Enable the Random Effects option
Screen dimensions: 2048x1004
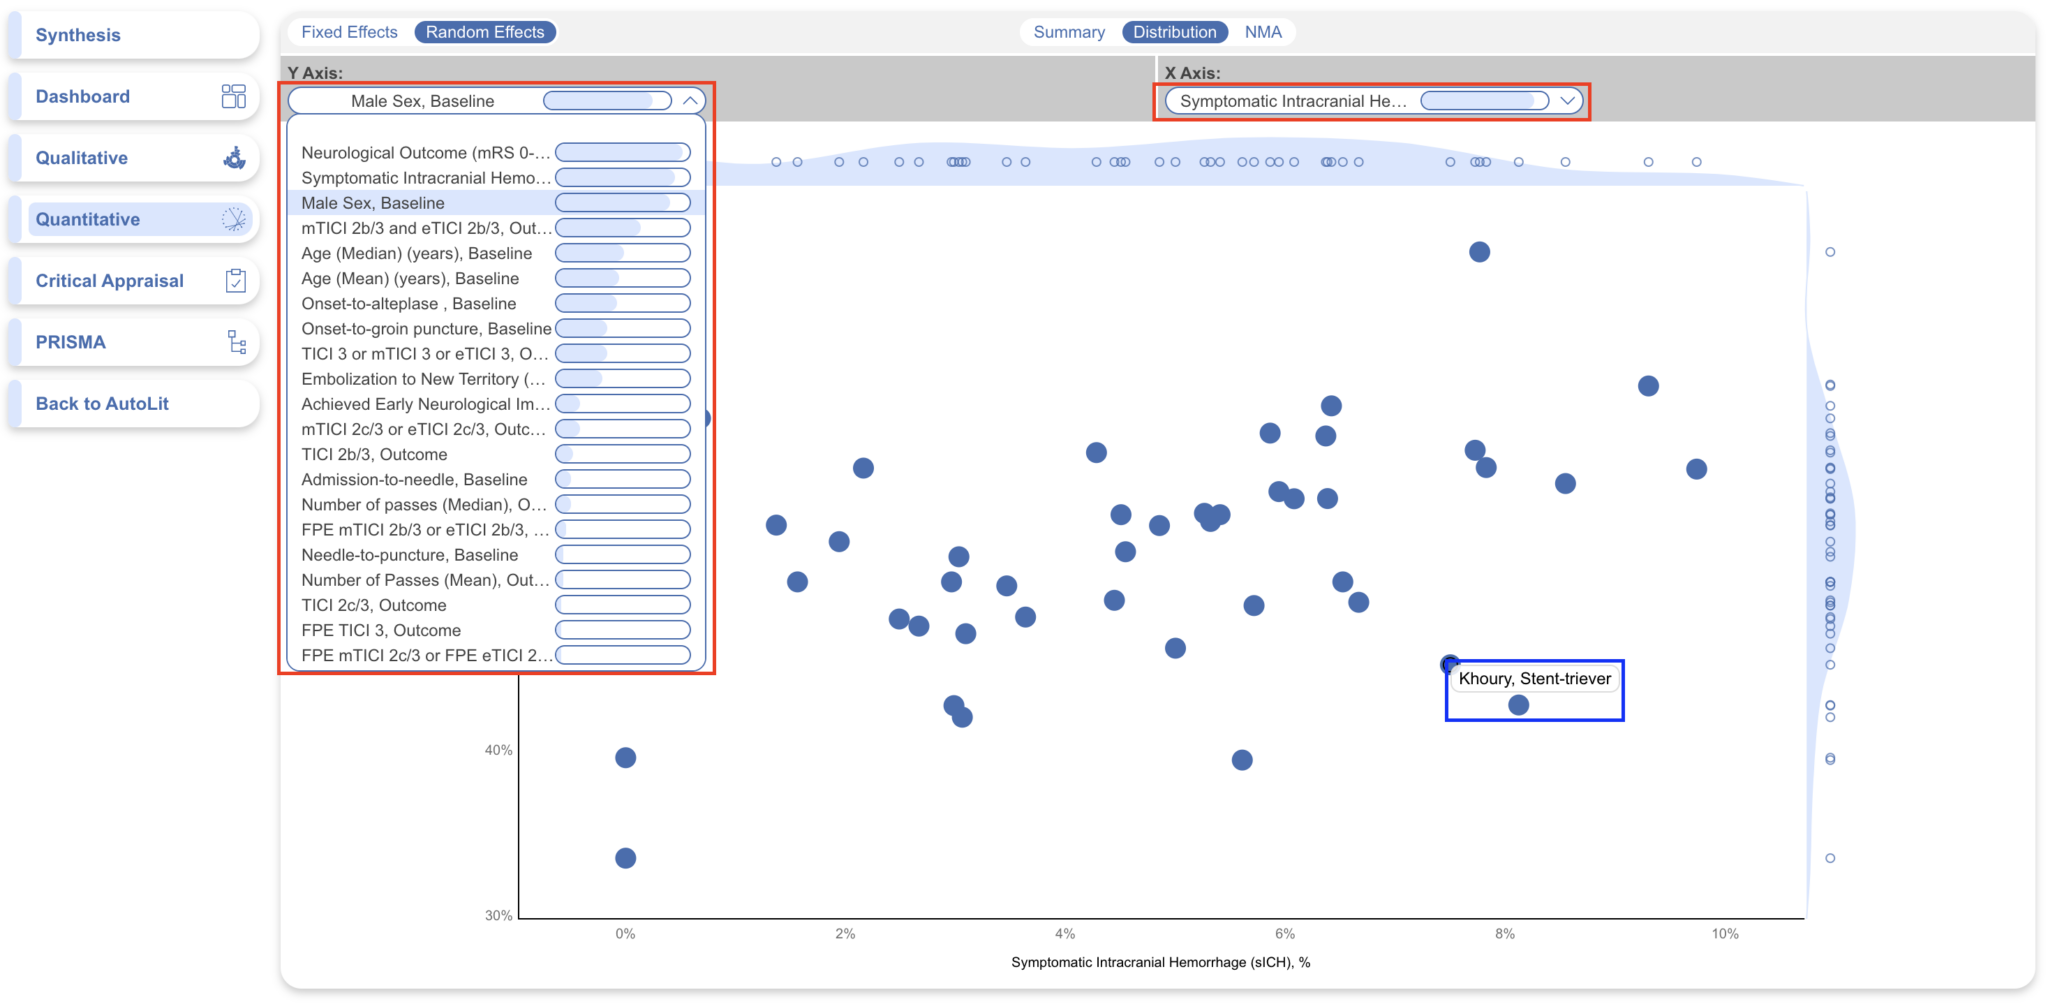[485, 31]
